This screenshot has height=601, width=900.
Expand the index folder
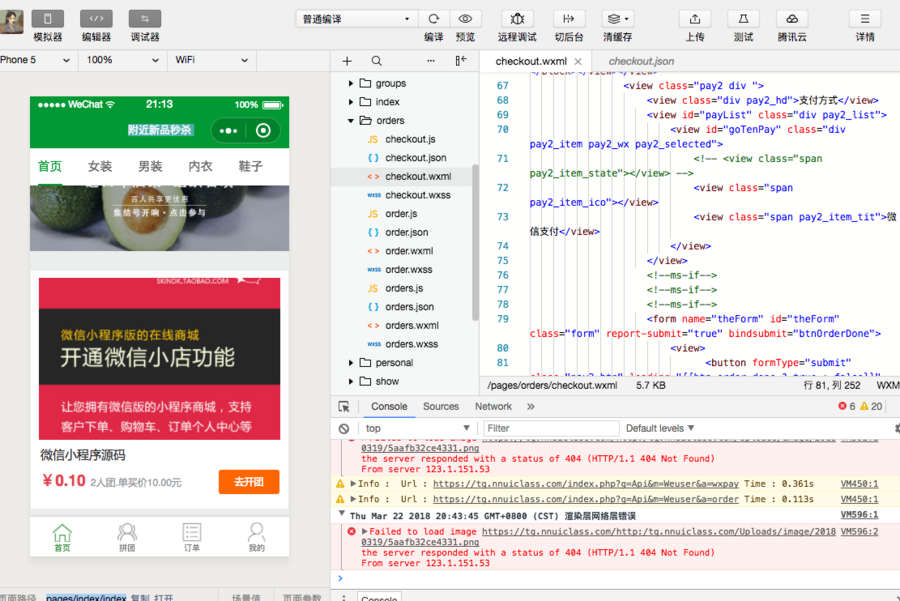(351, 102)
